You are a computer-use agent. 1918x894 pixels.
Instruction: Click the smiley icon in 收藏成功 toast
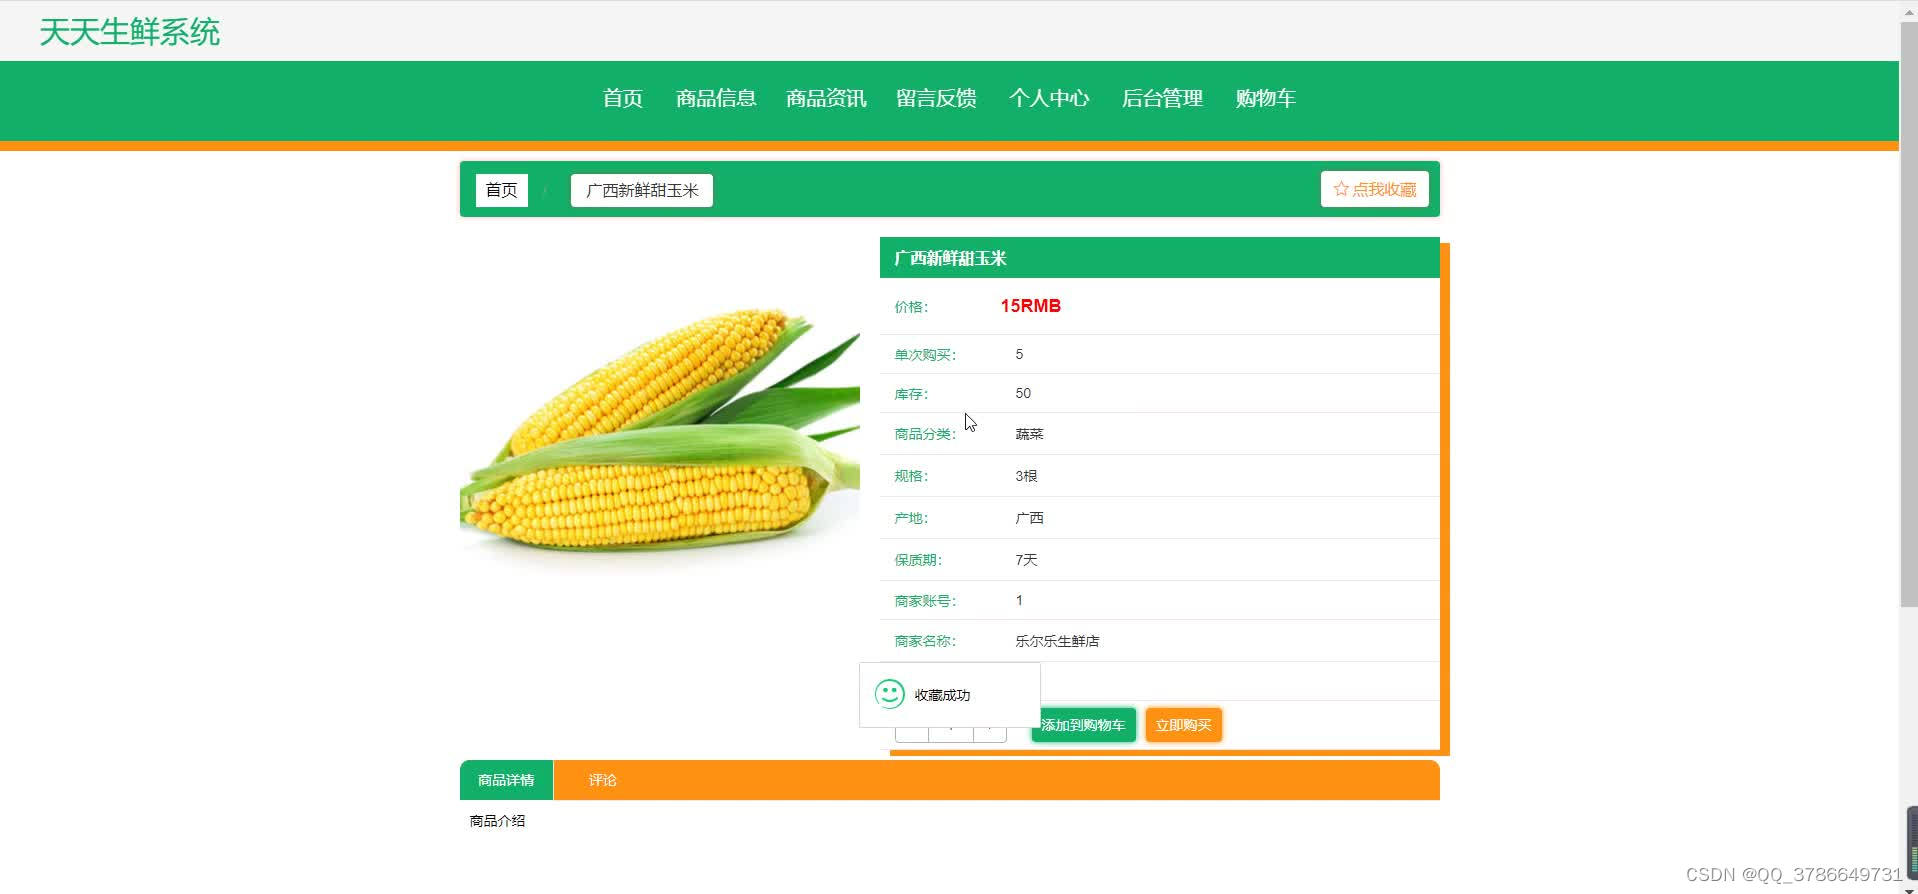[x=889, y=694]
